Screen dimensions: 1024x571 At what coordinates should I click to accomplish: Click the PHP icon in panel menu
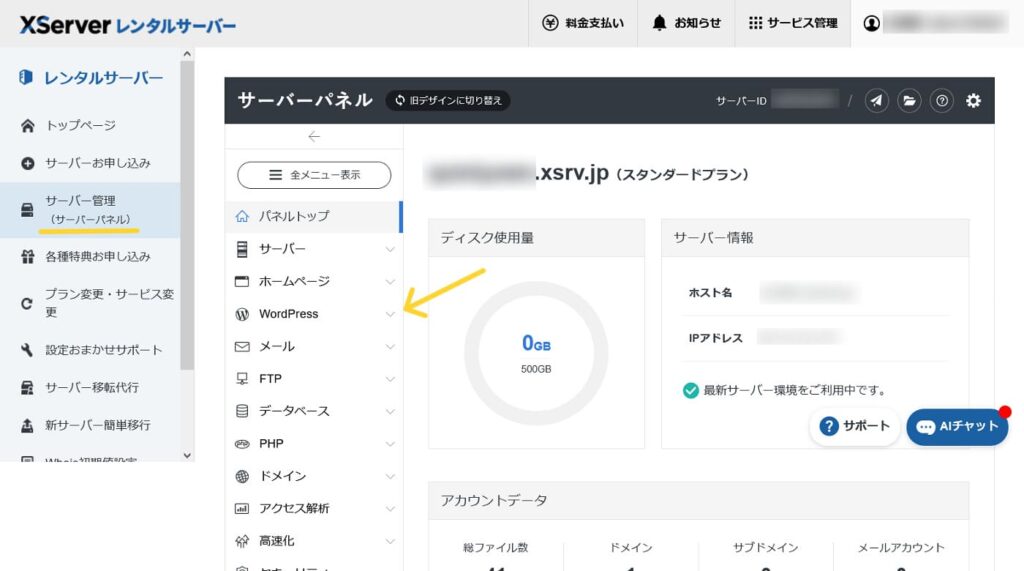(242, 444)
